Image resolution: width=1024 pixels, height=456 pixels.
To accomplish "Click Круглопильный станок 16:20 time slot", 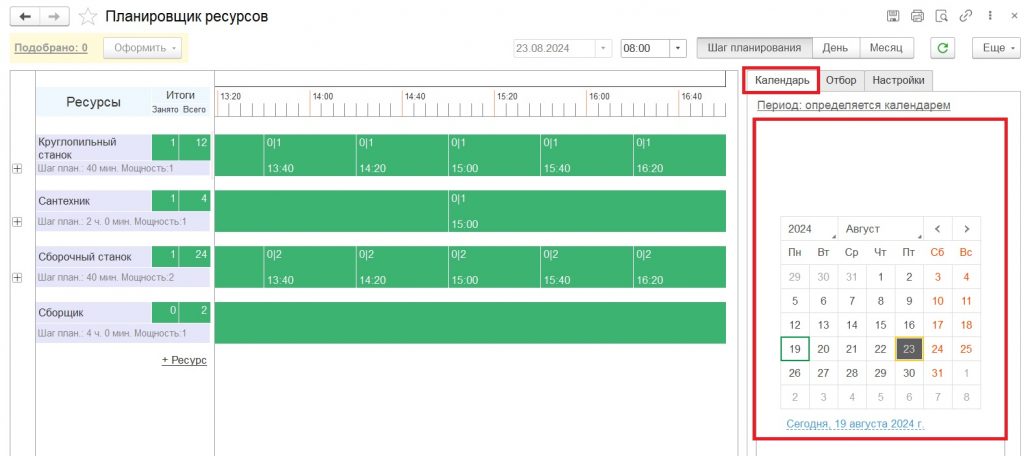I will tap(679, 155).
